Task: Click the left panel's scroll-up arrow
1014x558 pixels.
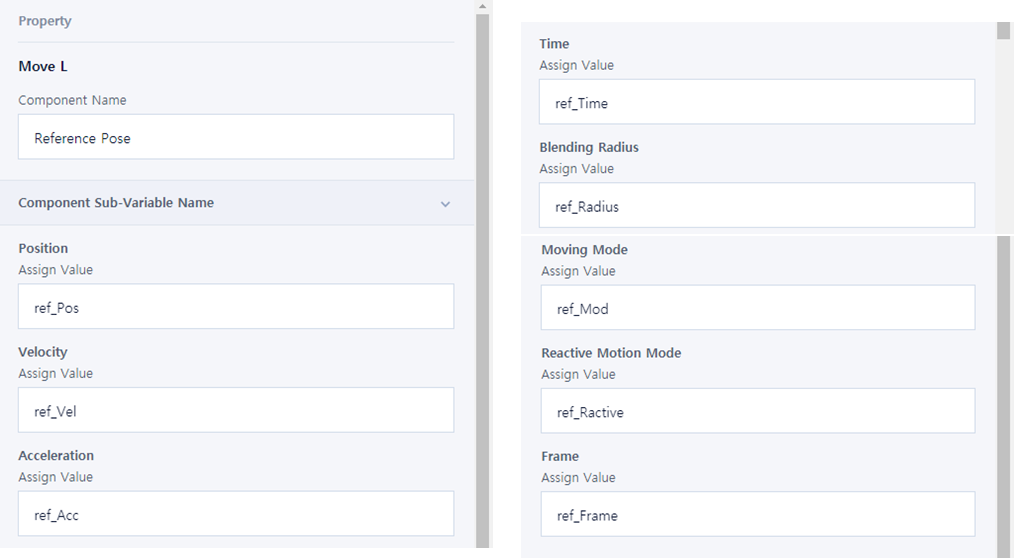Action: [482, 6]
